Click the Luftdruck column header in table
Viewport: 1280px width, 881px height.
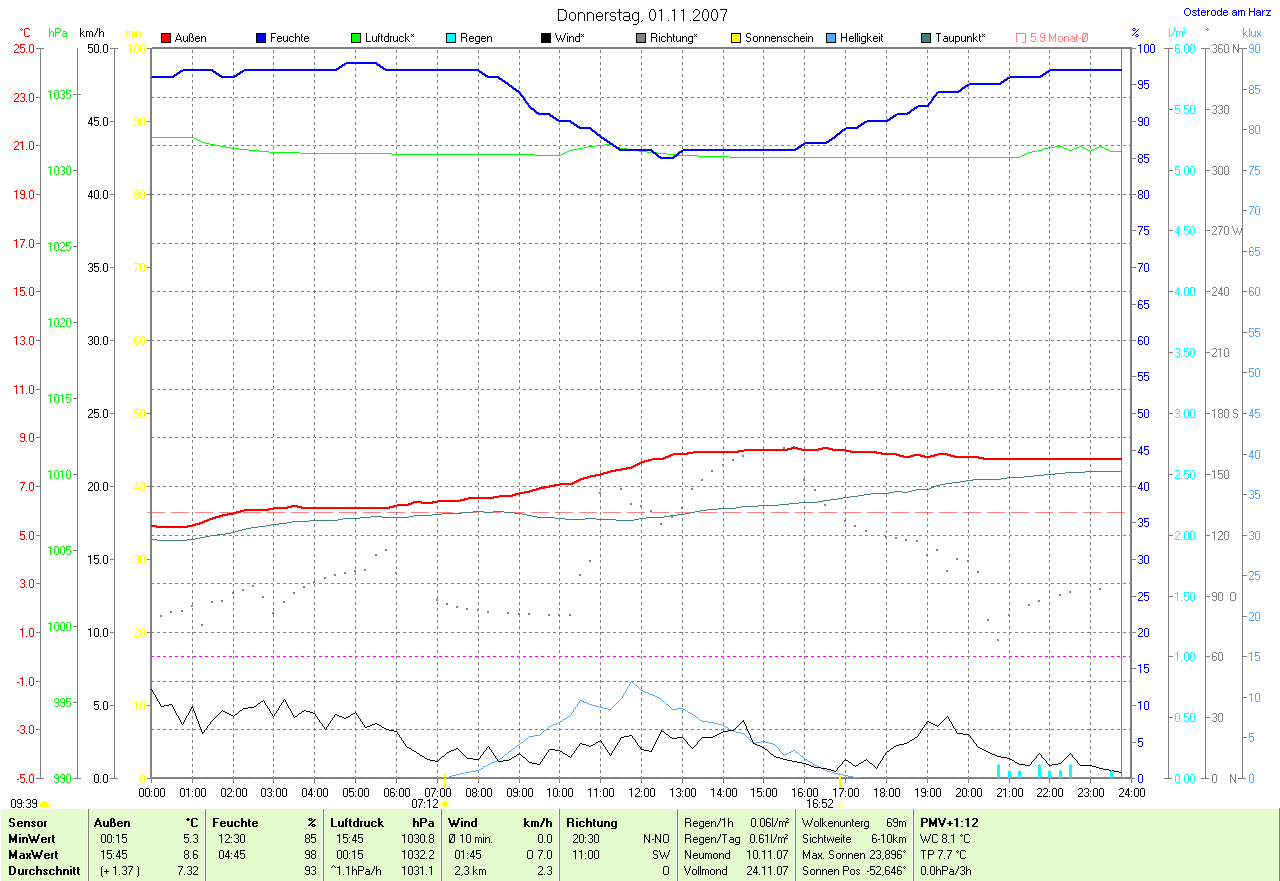click(357, 823)
